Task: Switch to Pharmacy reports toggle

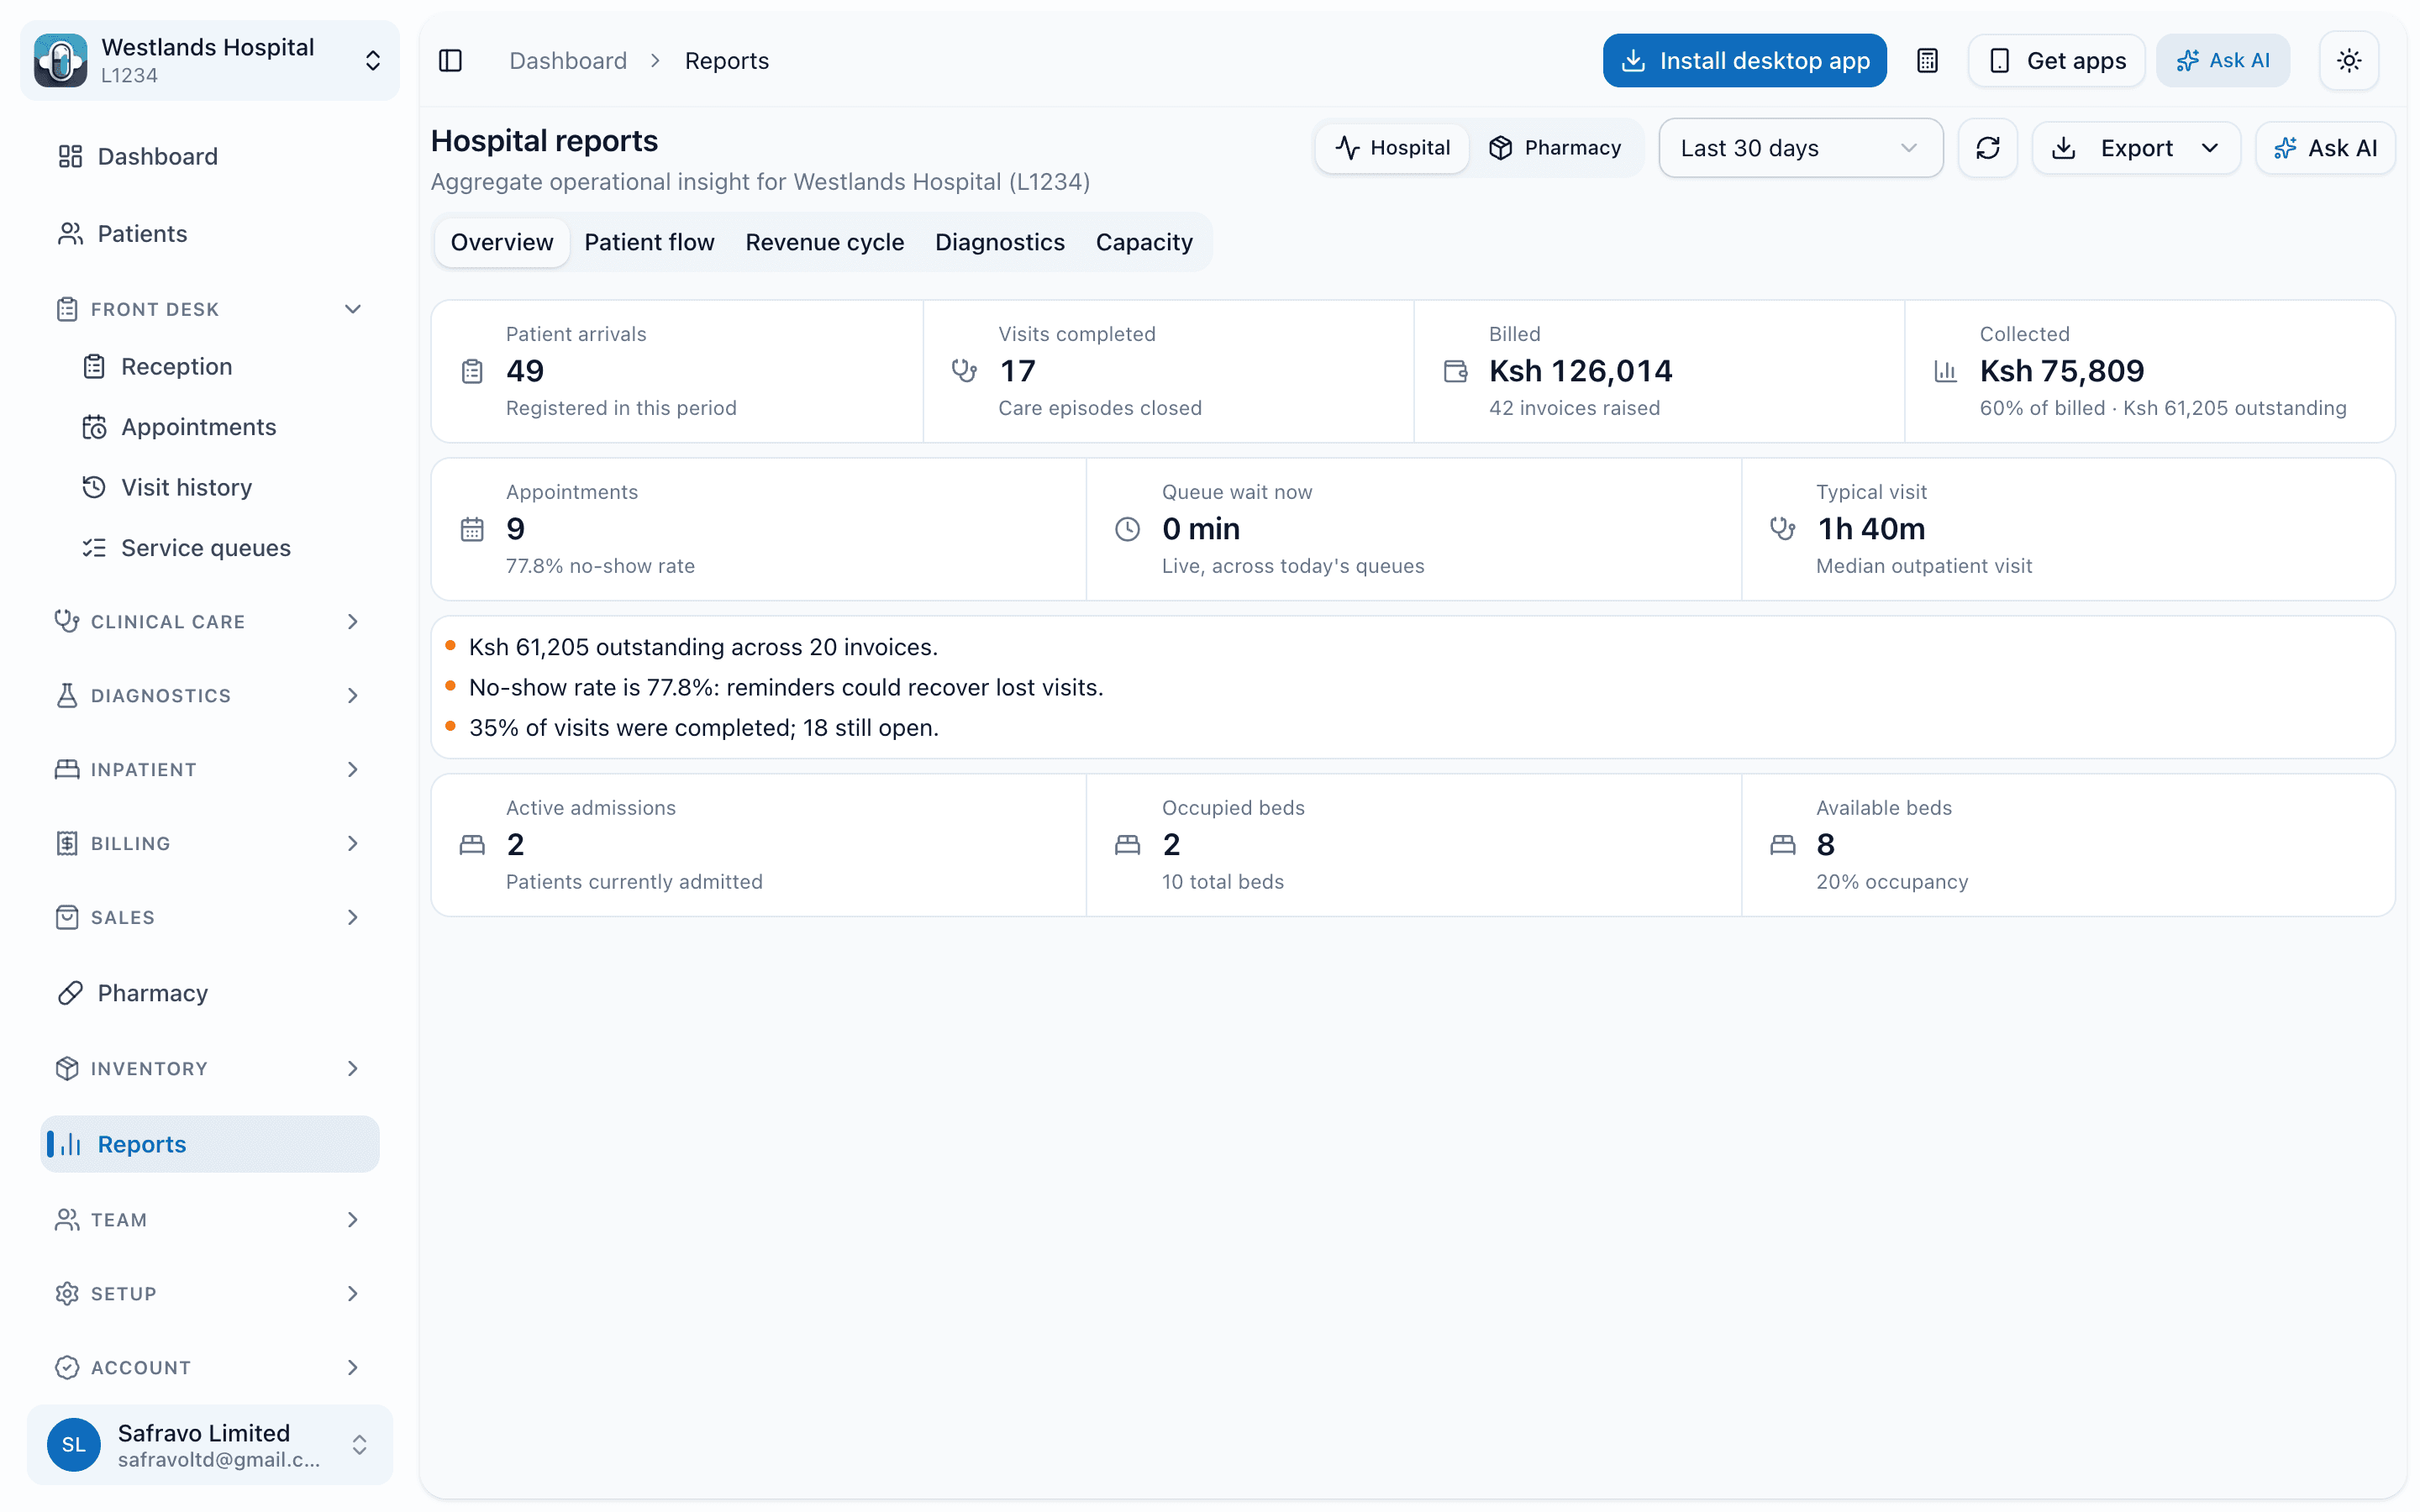Action: (x=1555, y=148)
